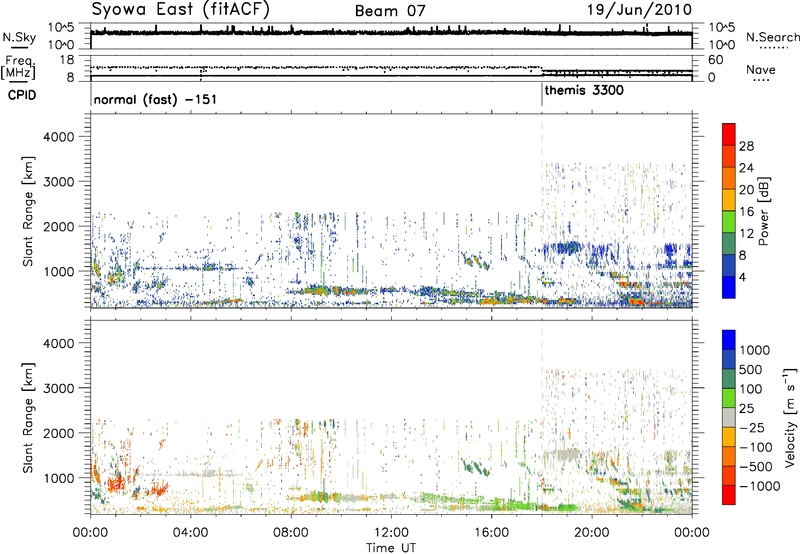The width and height of the screenshot is (800, 554).
Task: Click the 'themis 3300' CPID text
Action: click(x=584, y=91)
